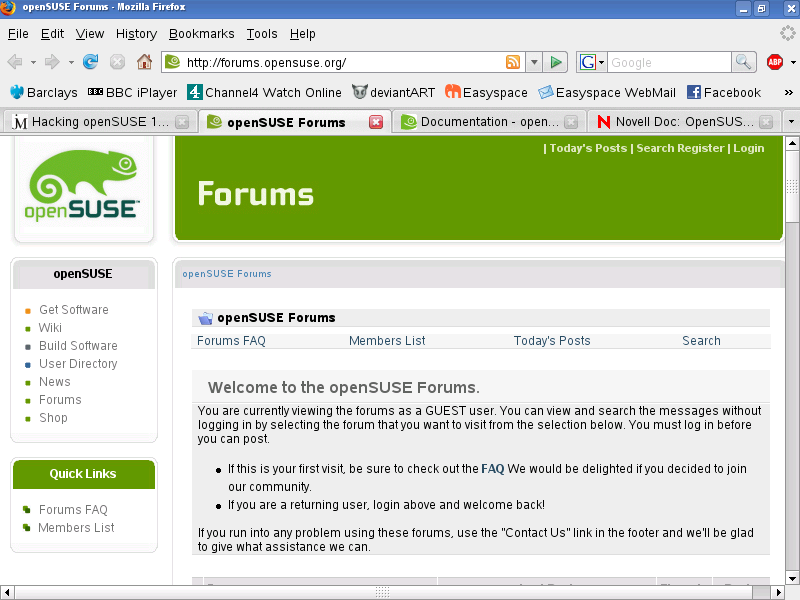Open the search engine selector dropdown
Screen dimensions: 800x600
[x=592, y=62]
